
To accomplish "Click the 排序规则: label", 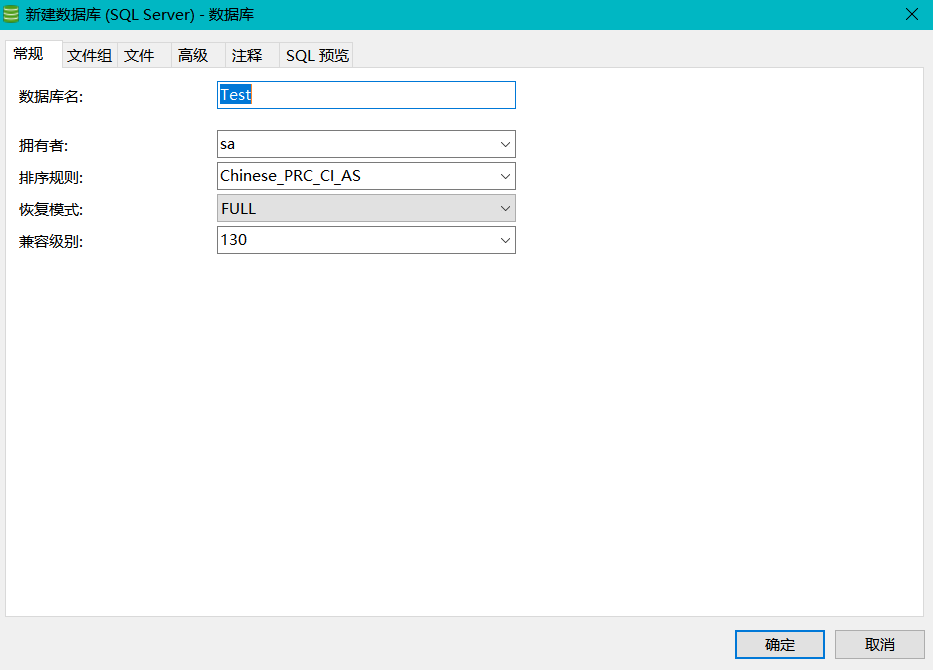I will pyautogui.click(x=51, y=177).
